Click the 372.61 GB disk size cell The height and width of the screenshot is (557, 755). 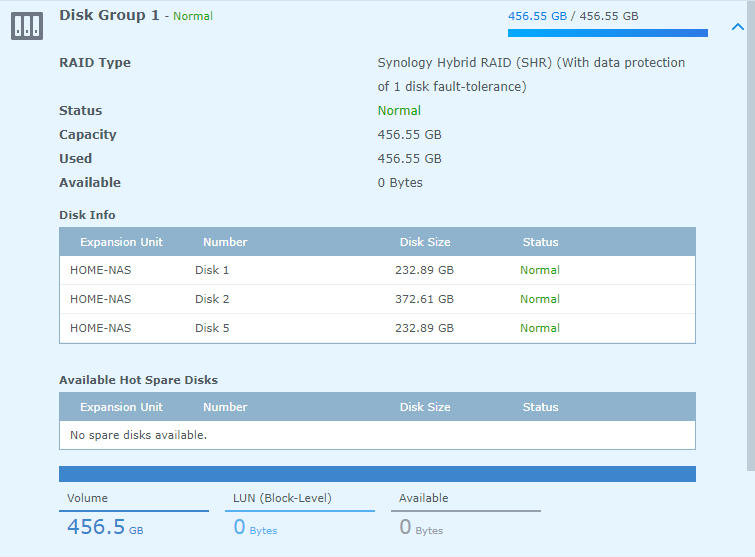tap(425, 299)
